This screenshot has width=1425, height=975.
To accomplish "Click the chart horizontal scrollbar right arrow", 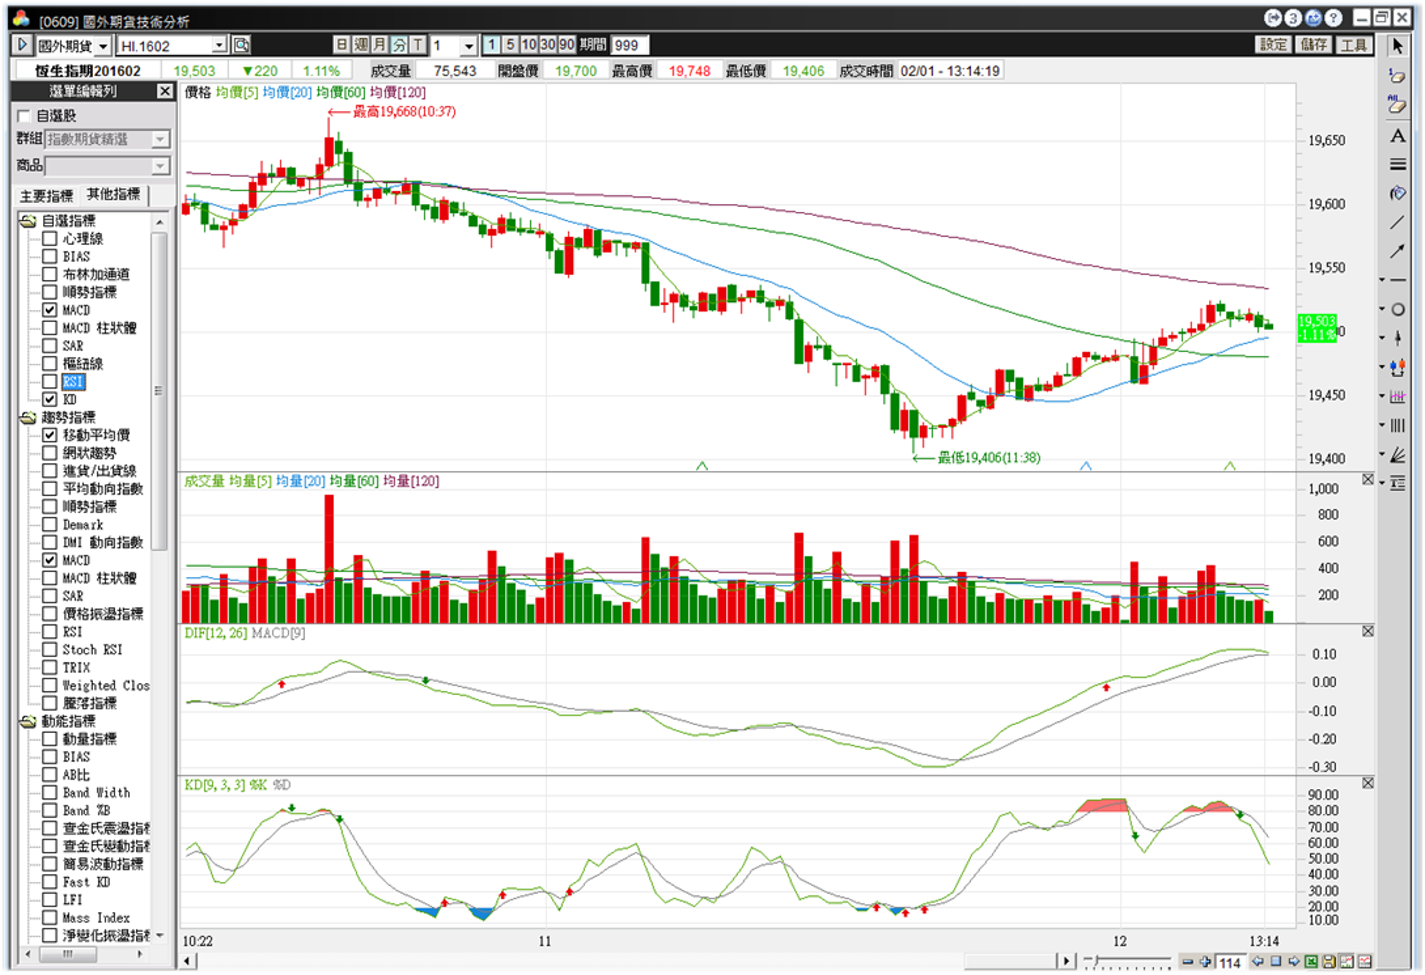I will (1067, 962).
